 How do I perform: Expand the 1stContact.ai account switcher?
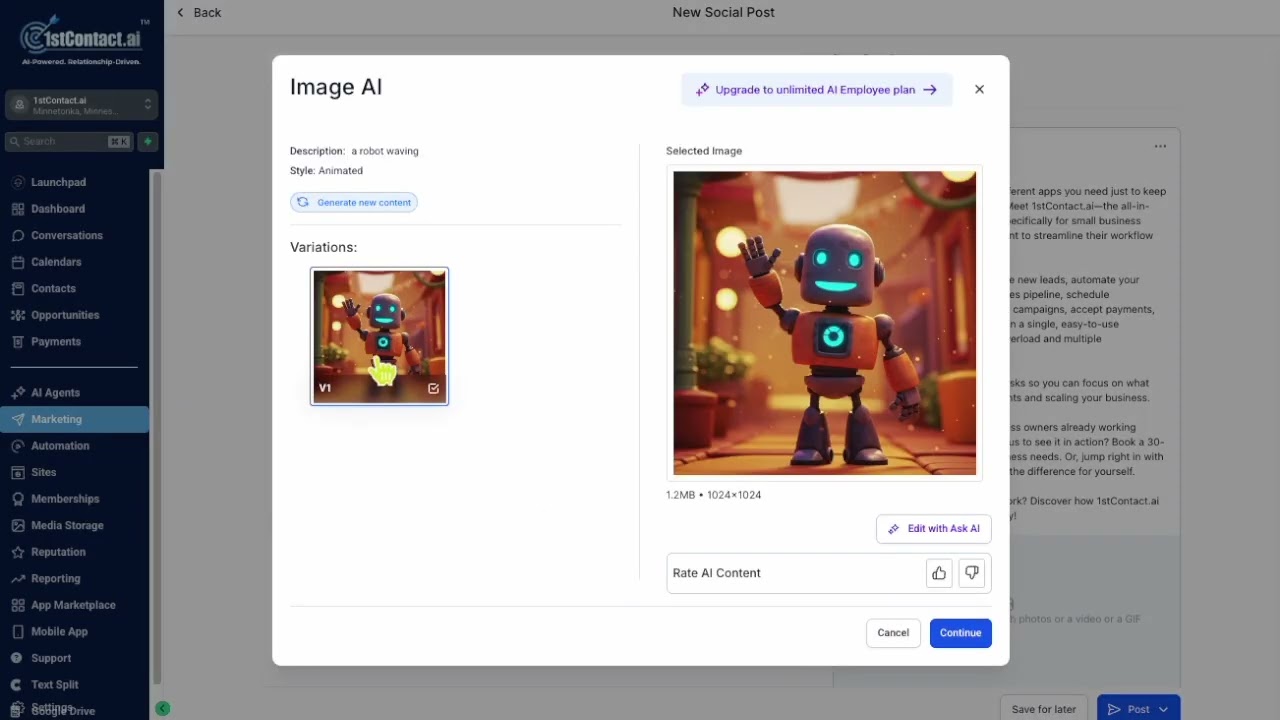[x=81, y=105]
